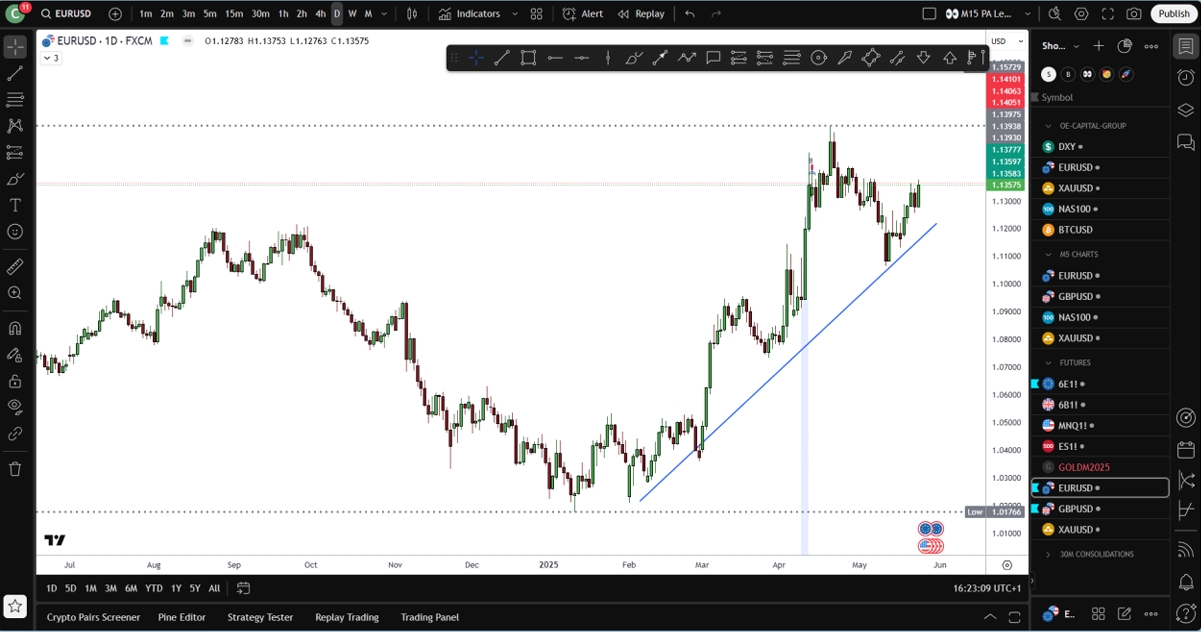The height and width of the screenshot is (632, 1201).
Task: Select rectangle tool in floating drawing toolbar
Action: coord(528,58)
